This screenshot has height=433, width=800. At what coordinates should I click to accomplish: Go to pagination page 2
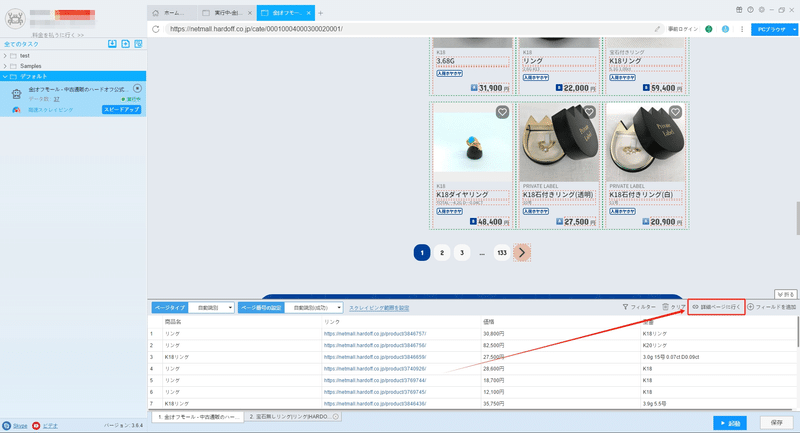point(442,252)
